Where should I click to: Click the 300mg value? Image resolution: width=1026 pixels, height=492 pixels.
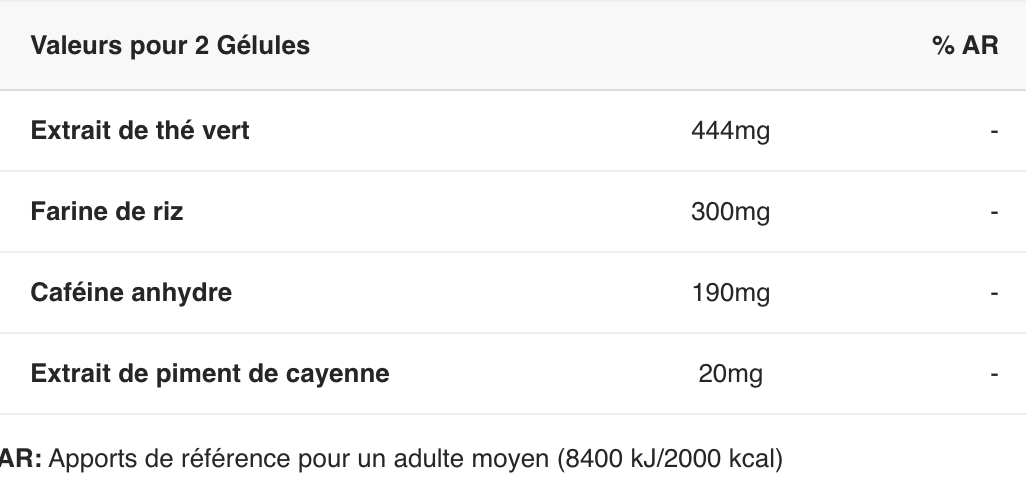tap(730, 213)
